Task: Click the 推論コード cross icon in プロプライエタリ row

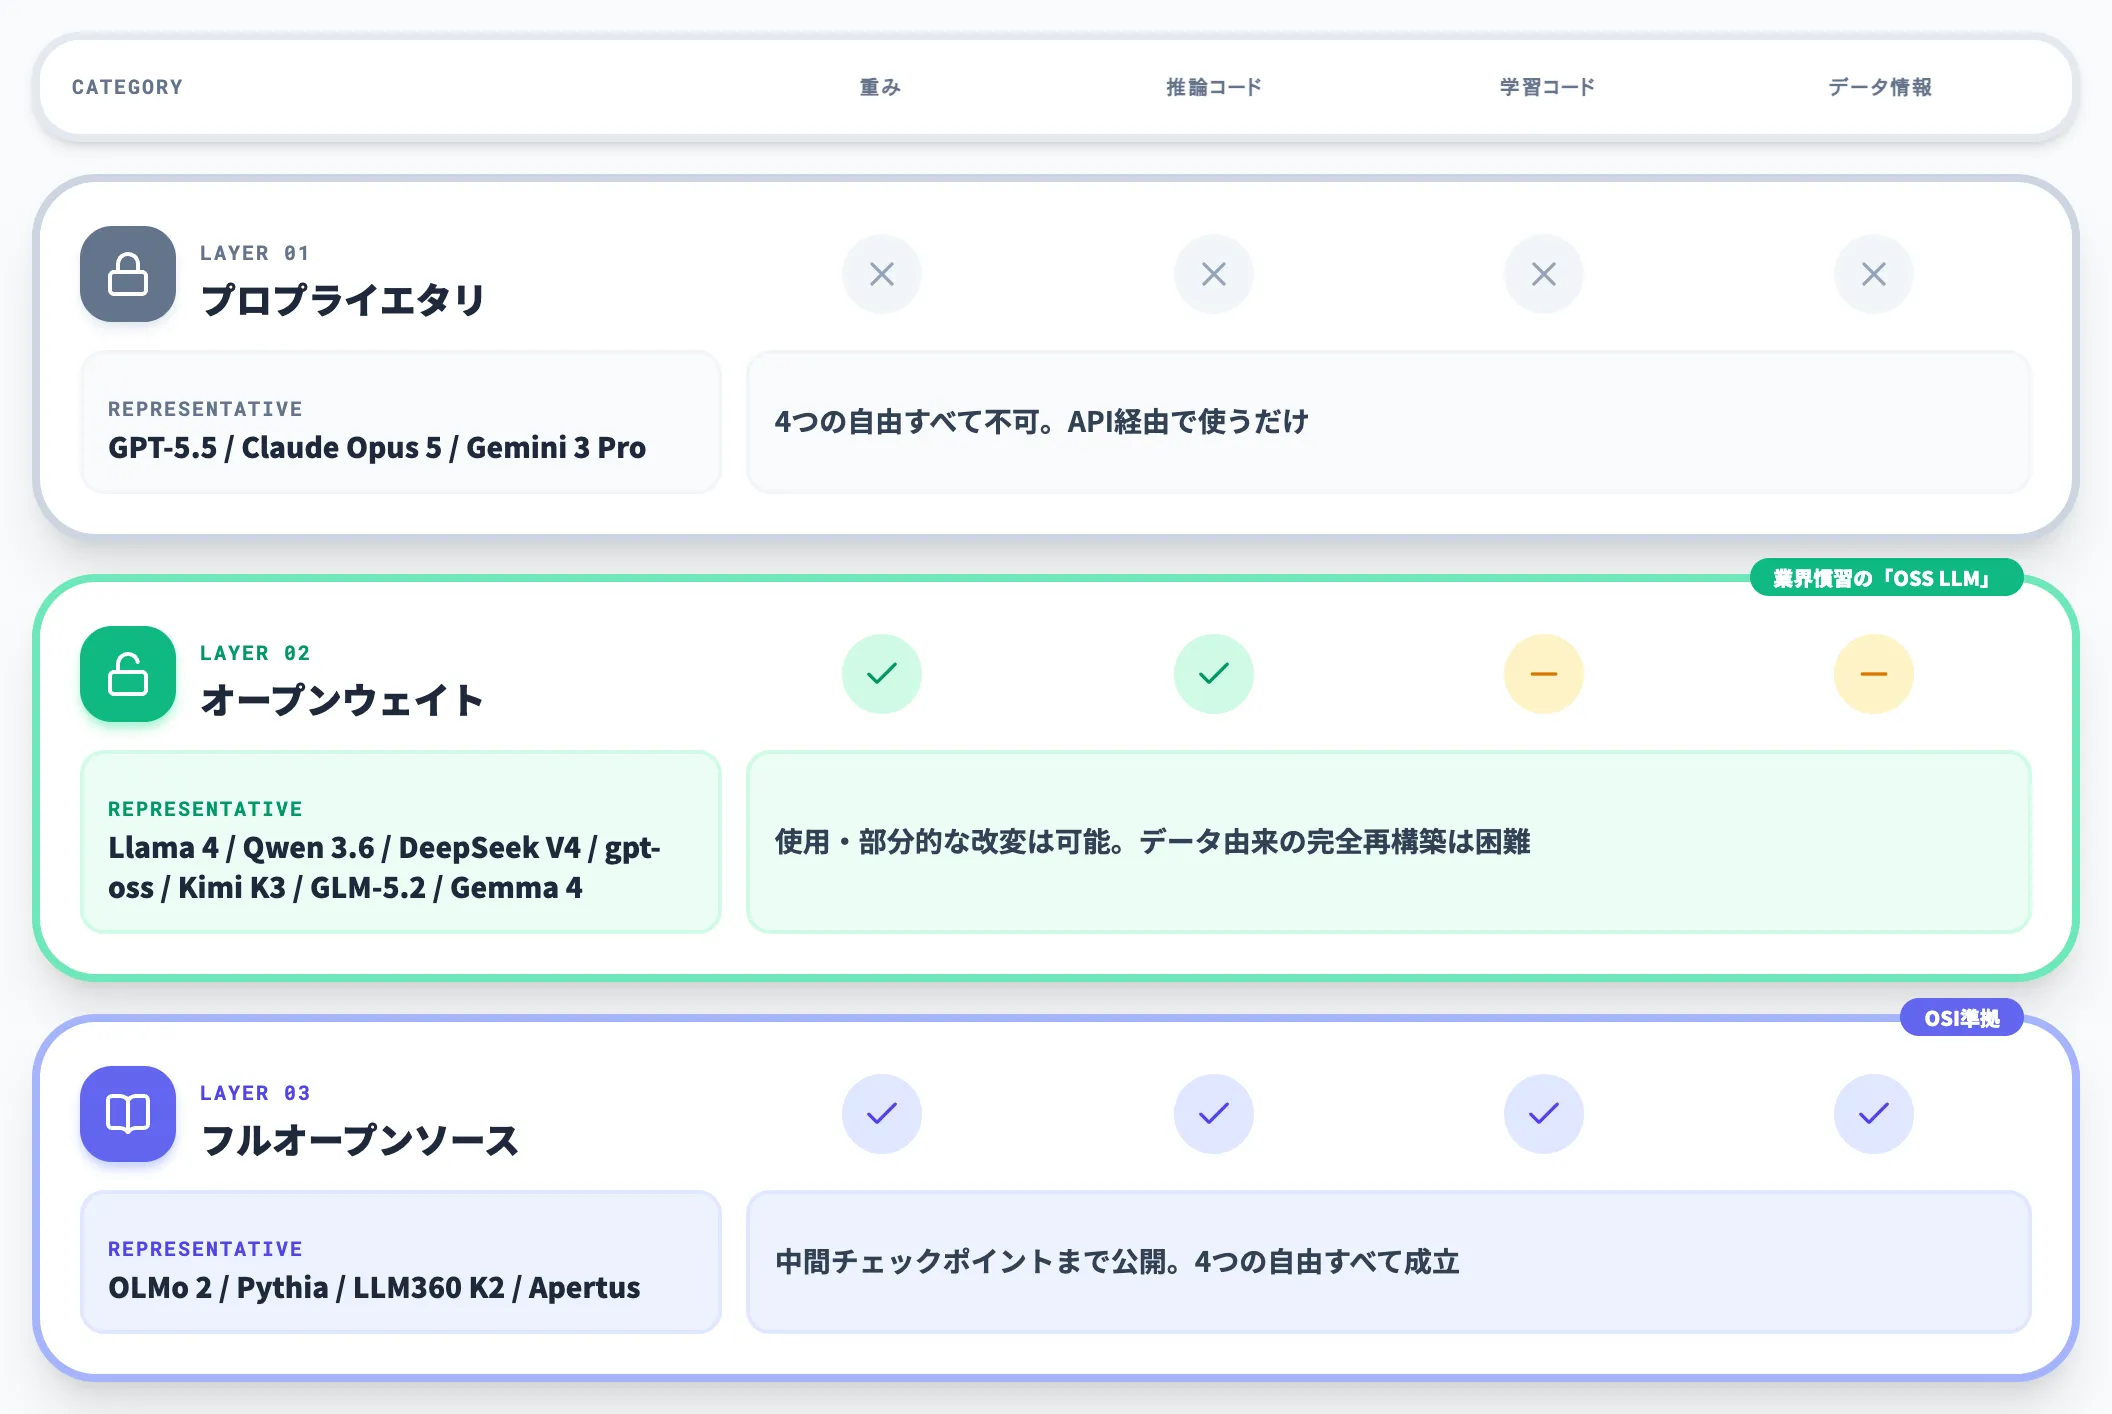Action: coord(1214,274)
